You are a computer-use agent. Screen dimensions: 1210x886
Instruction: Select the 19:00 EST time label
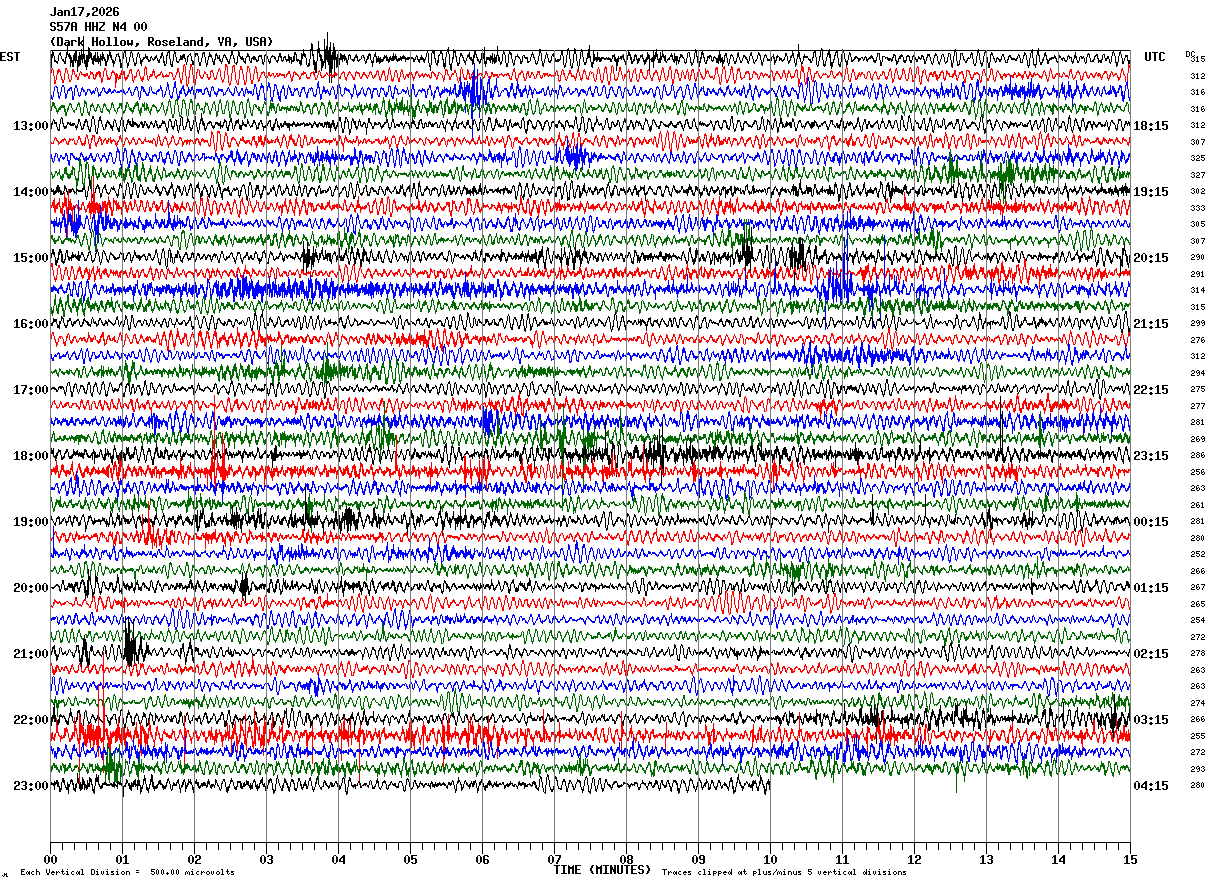(x=30, y=521)
